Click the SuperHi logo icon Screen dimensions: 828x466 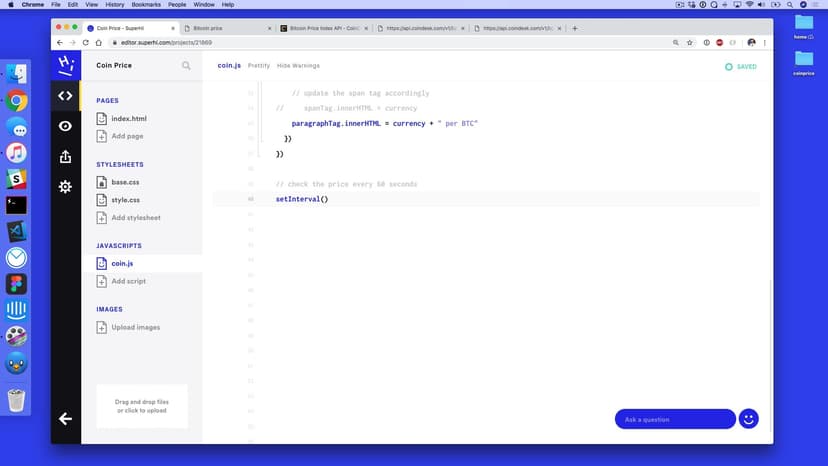click(65, 65)
